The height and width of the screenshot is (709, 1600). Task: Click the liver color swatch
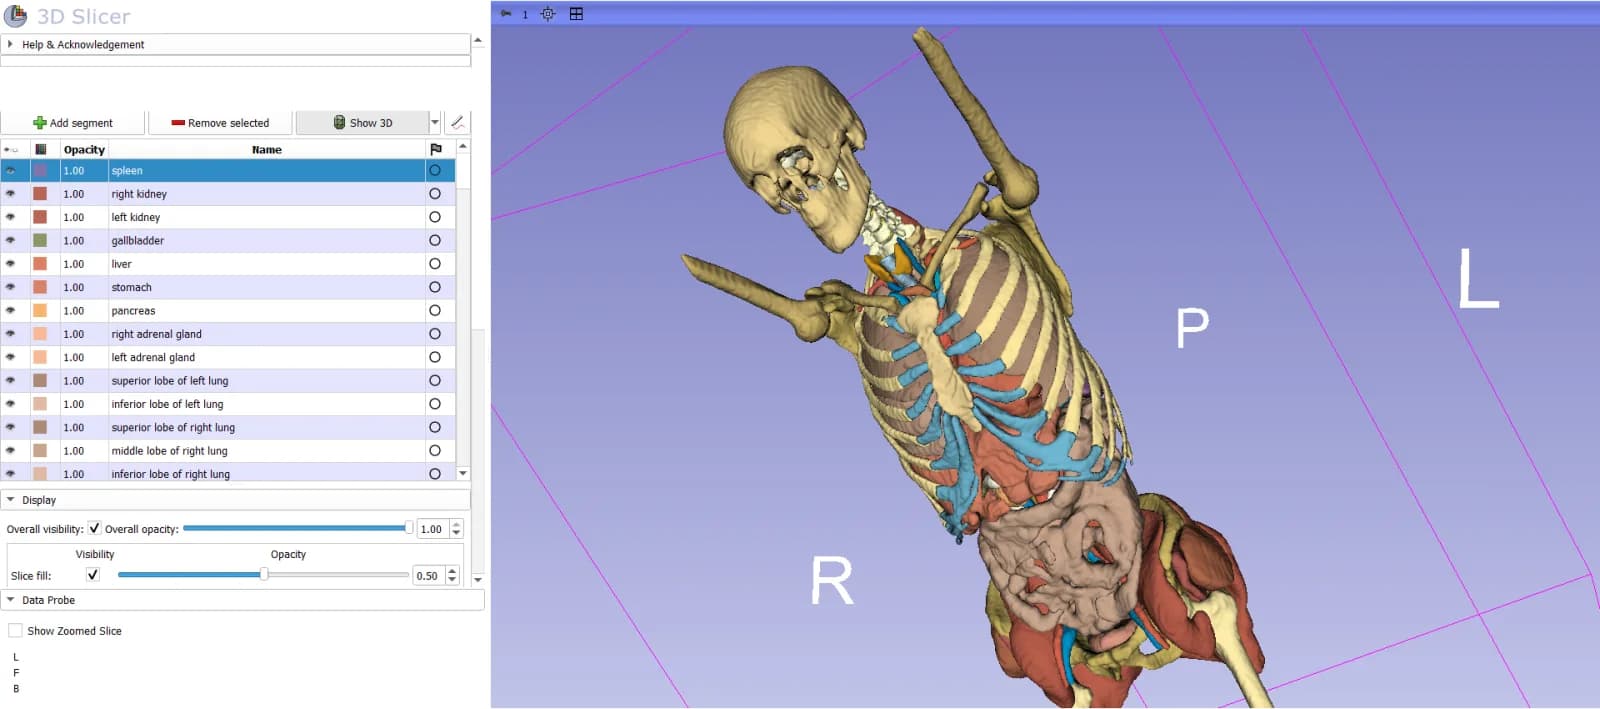(40, 264)
